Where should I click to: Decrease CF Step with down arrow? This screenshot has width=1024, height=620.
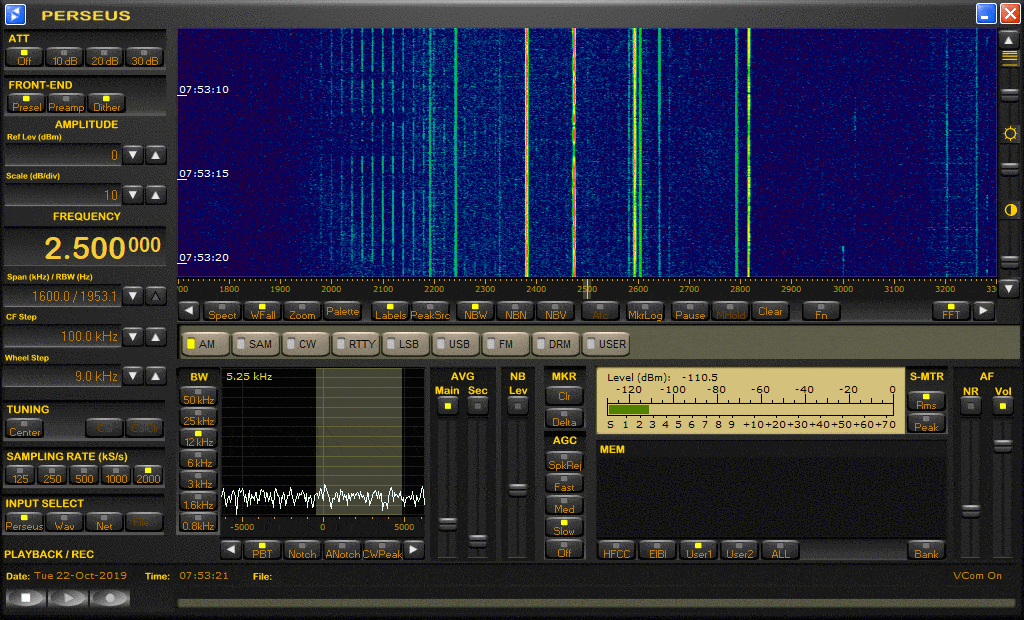133,337
